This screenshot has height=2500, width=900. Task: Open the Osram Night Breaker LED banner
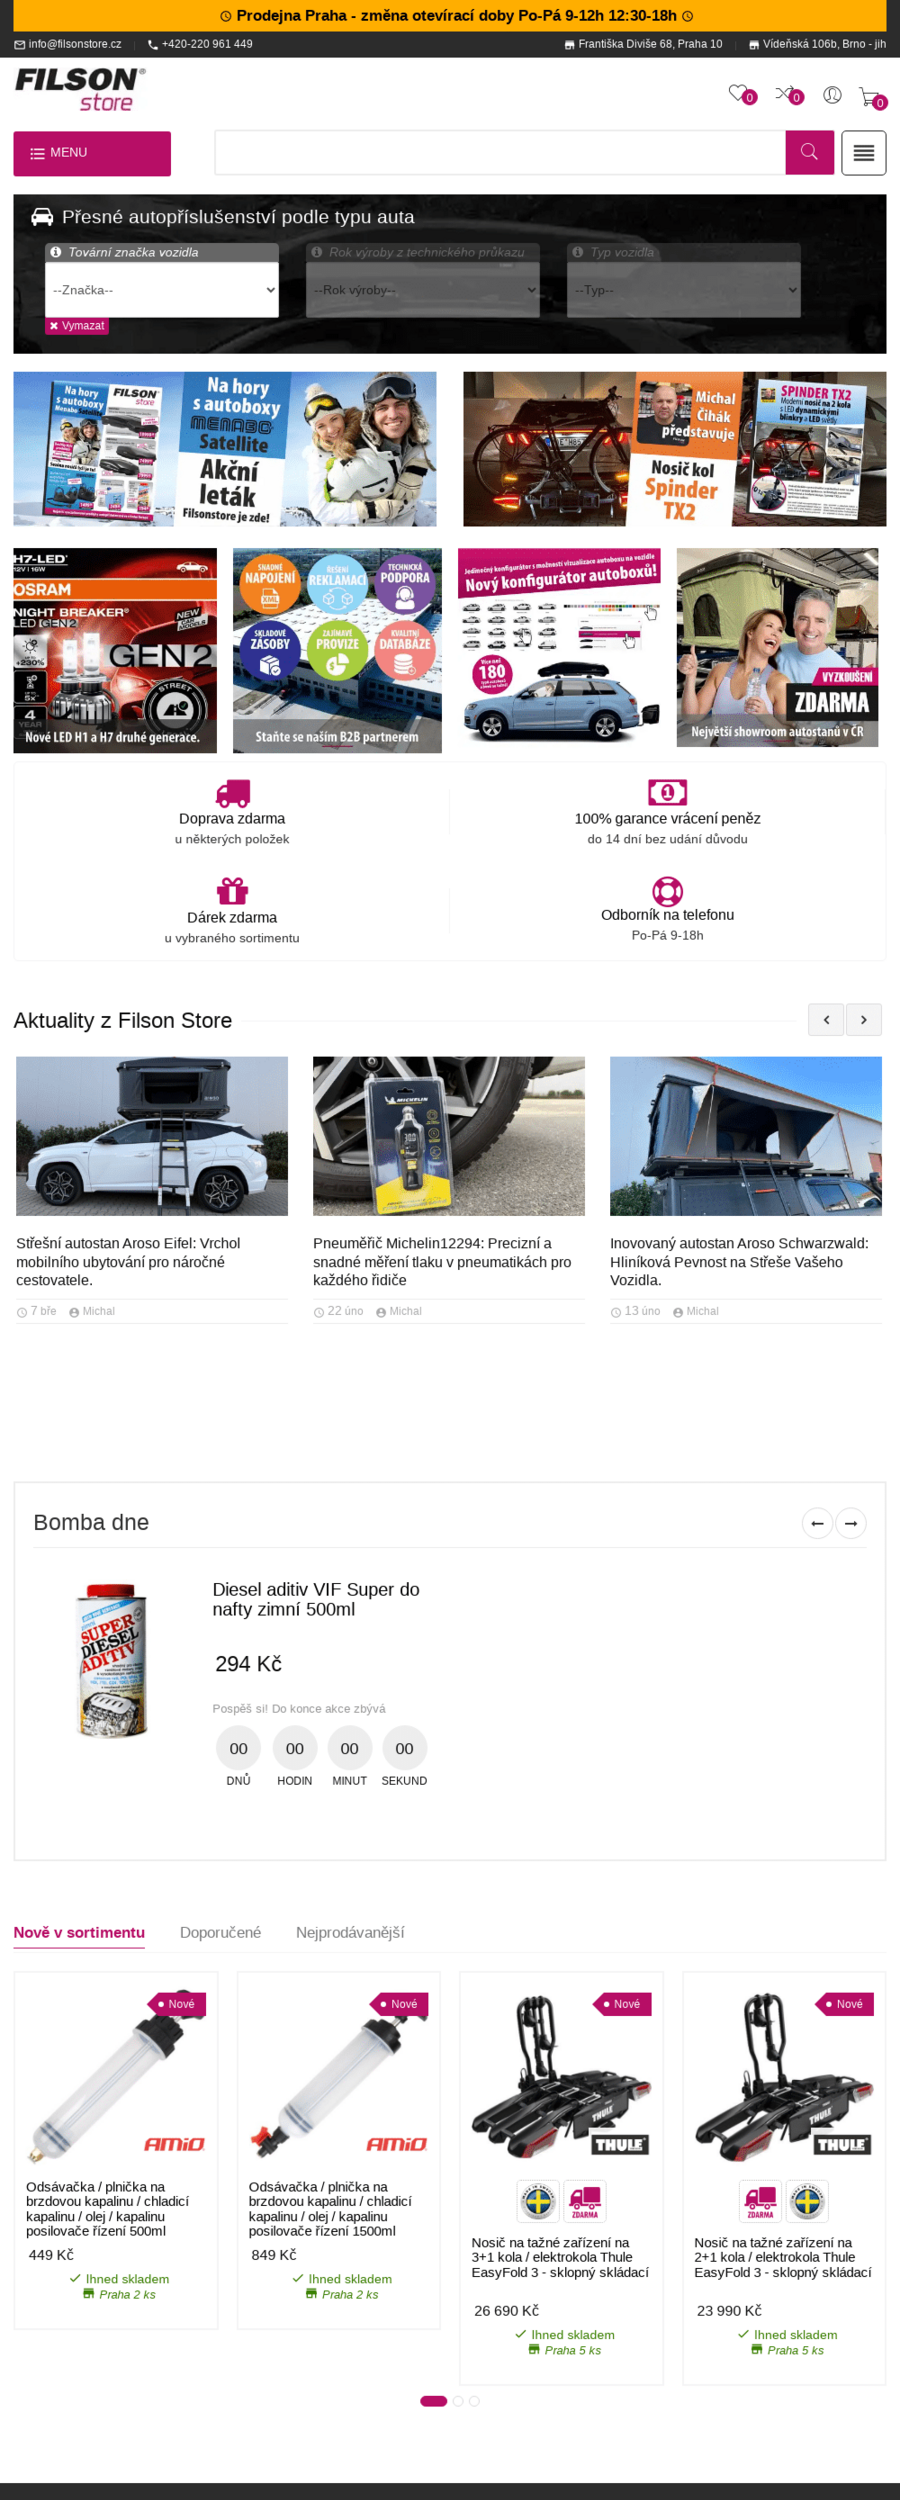[115, 650]
